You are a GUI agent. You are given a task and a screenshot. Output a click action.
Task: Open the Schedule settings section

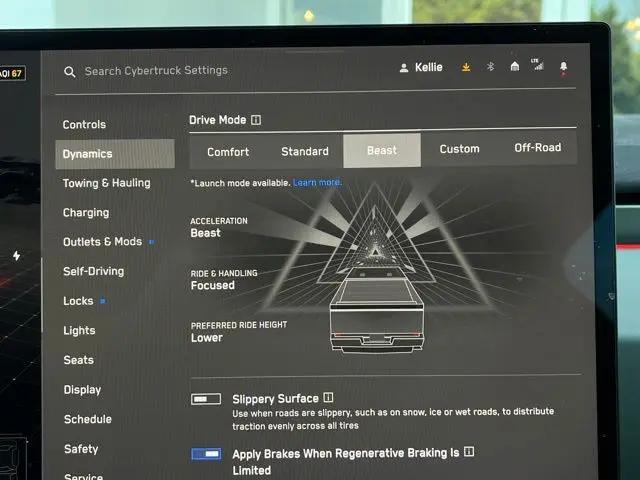[88, 419]
